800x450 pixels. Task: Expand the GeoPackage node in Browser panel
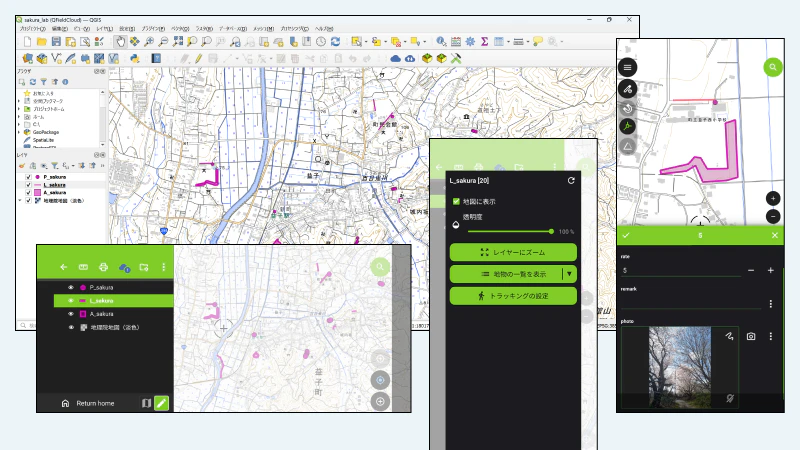click(20, 132)
